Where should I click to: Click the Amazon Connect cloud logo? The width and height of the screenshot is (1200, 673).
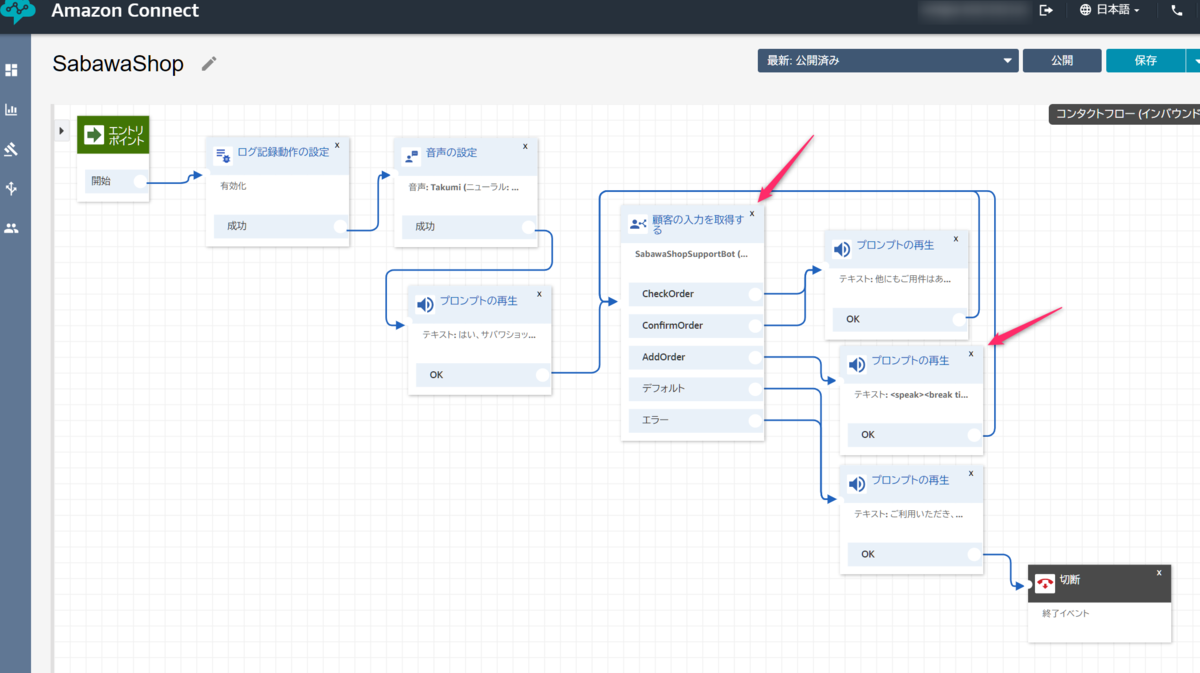coord(19,12)
